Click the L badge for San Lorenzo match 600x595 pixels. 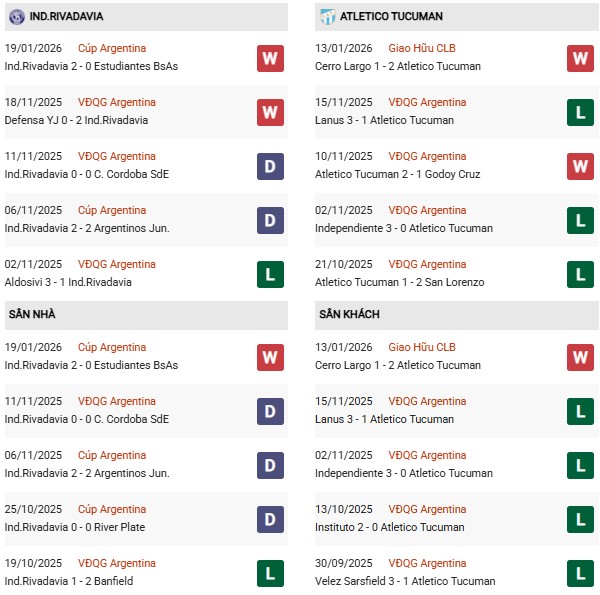581,274
